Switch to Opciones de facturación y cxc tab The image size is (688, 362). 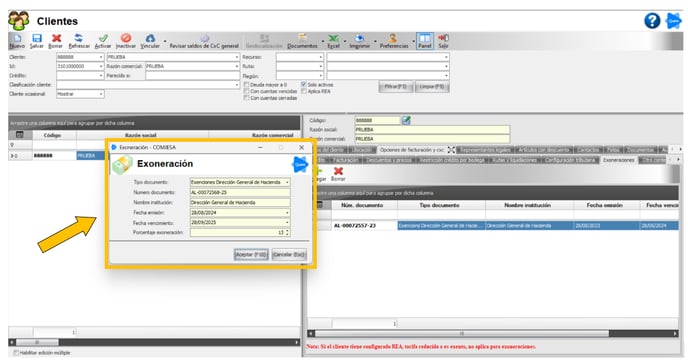coord(412,150)
